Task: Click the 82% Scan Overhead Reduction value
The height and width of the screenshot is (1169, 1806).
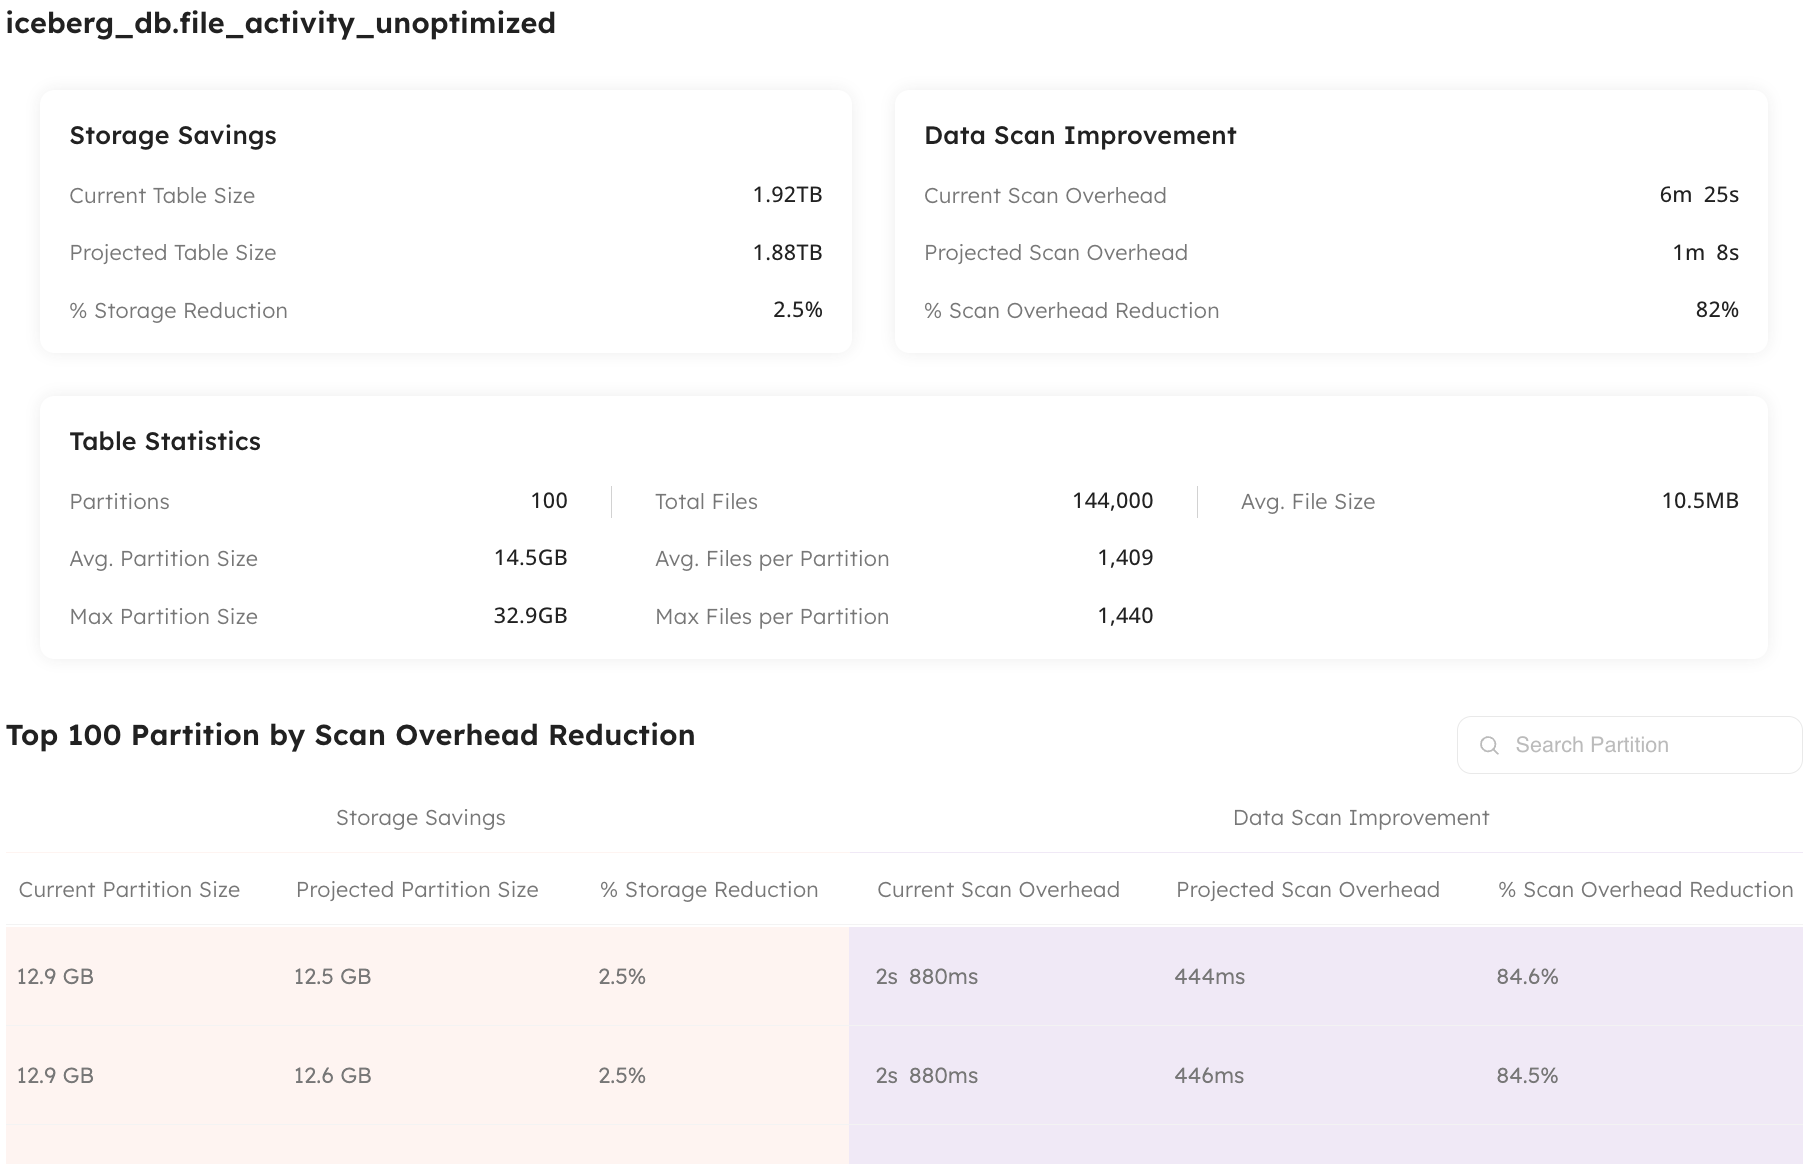Action: click(1716, 310)
